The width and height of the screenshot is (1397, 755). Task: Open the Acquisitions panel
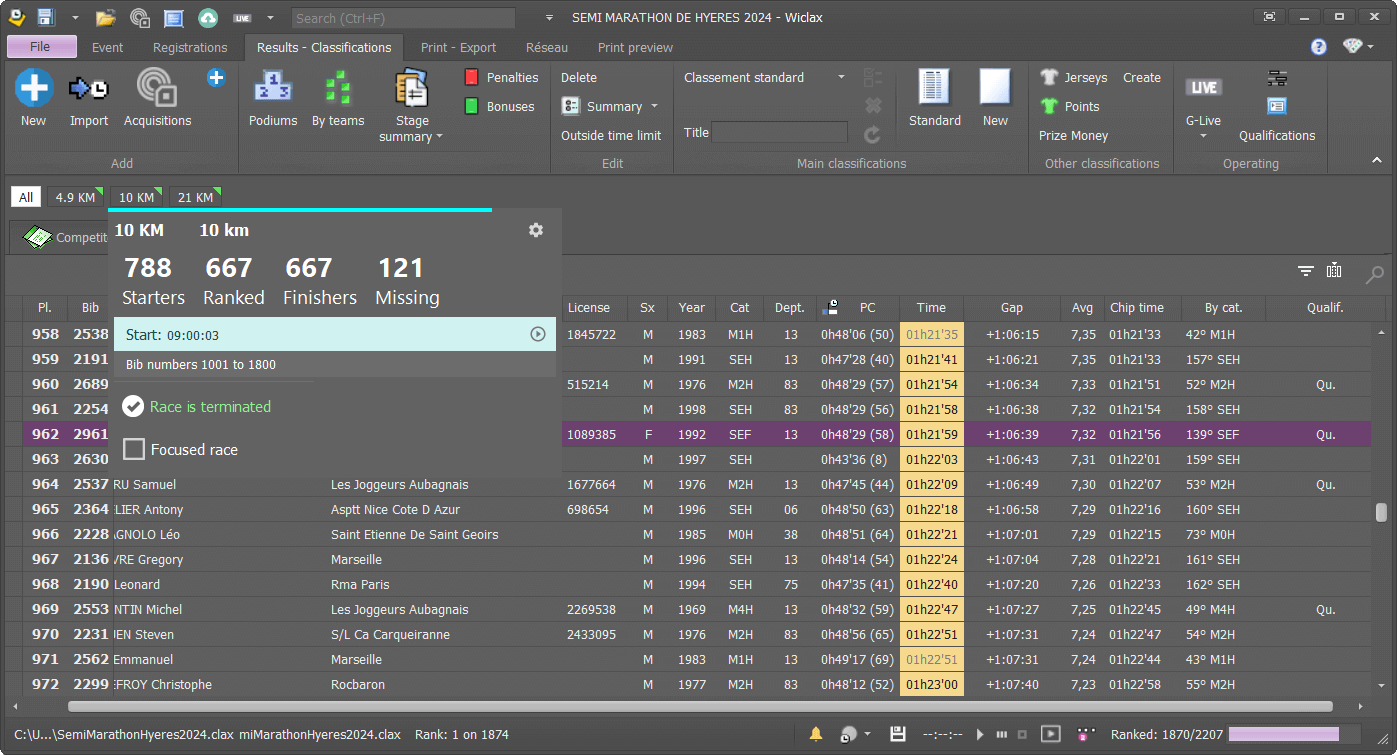tap(156, 97)
